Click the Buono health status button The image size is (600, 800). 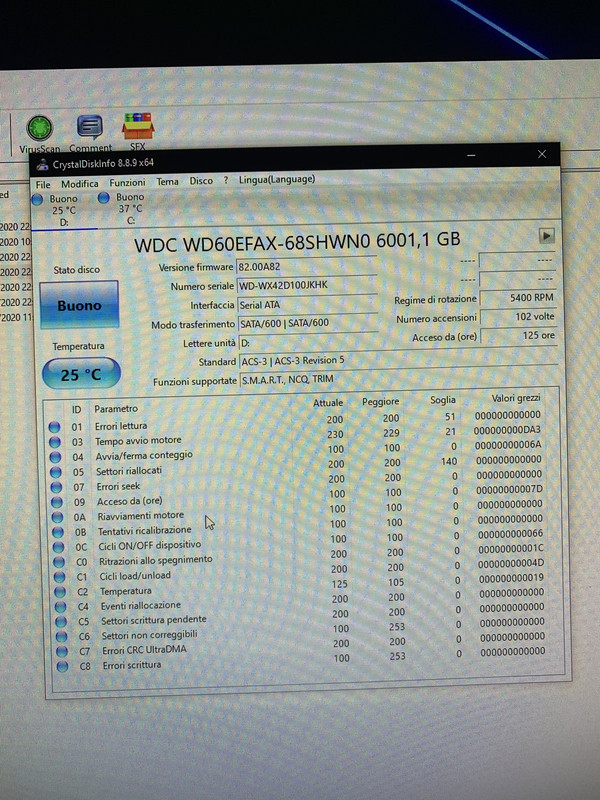tap(79, 305)
